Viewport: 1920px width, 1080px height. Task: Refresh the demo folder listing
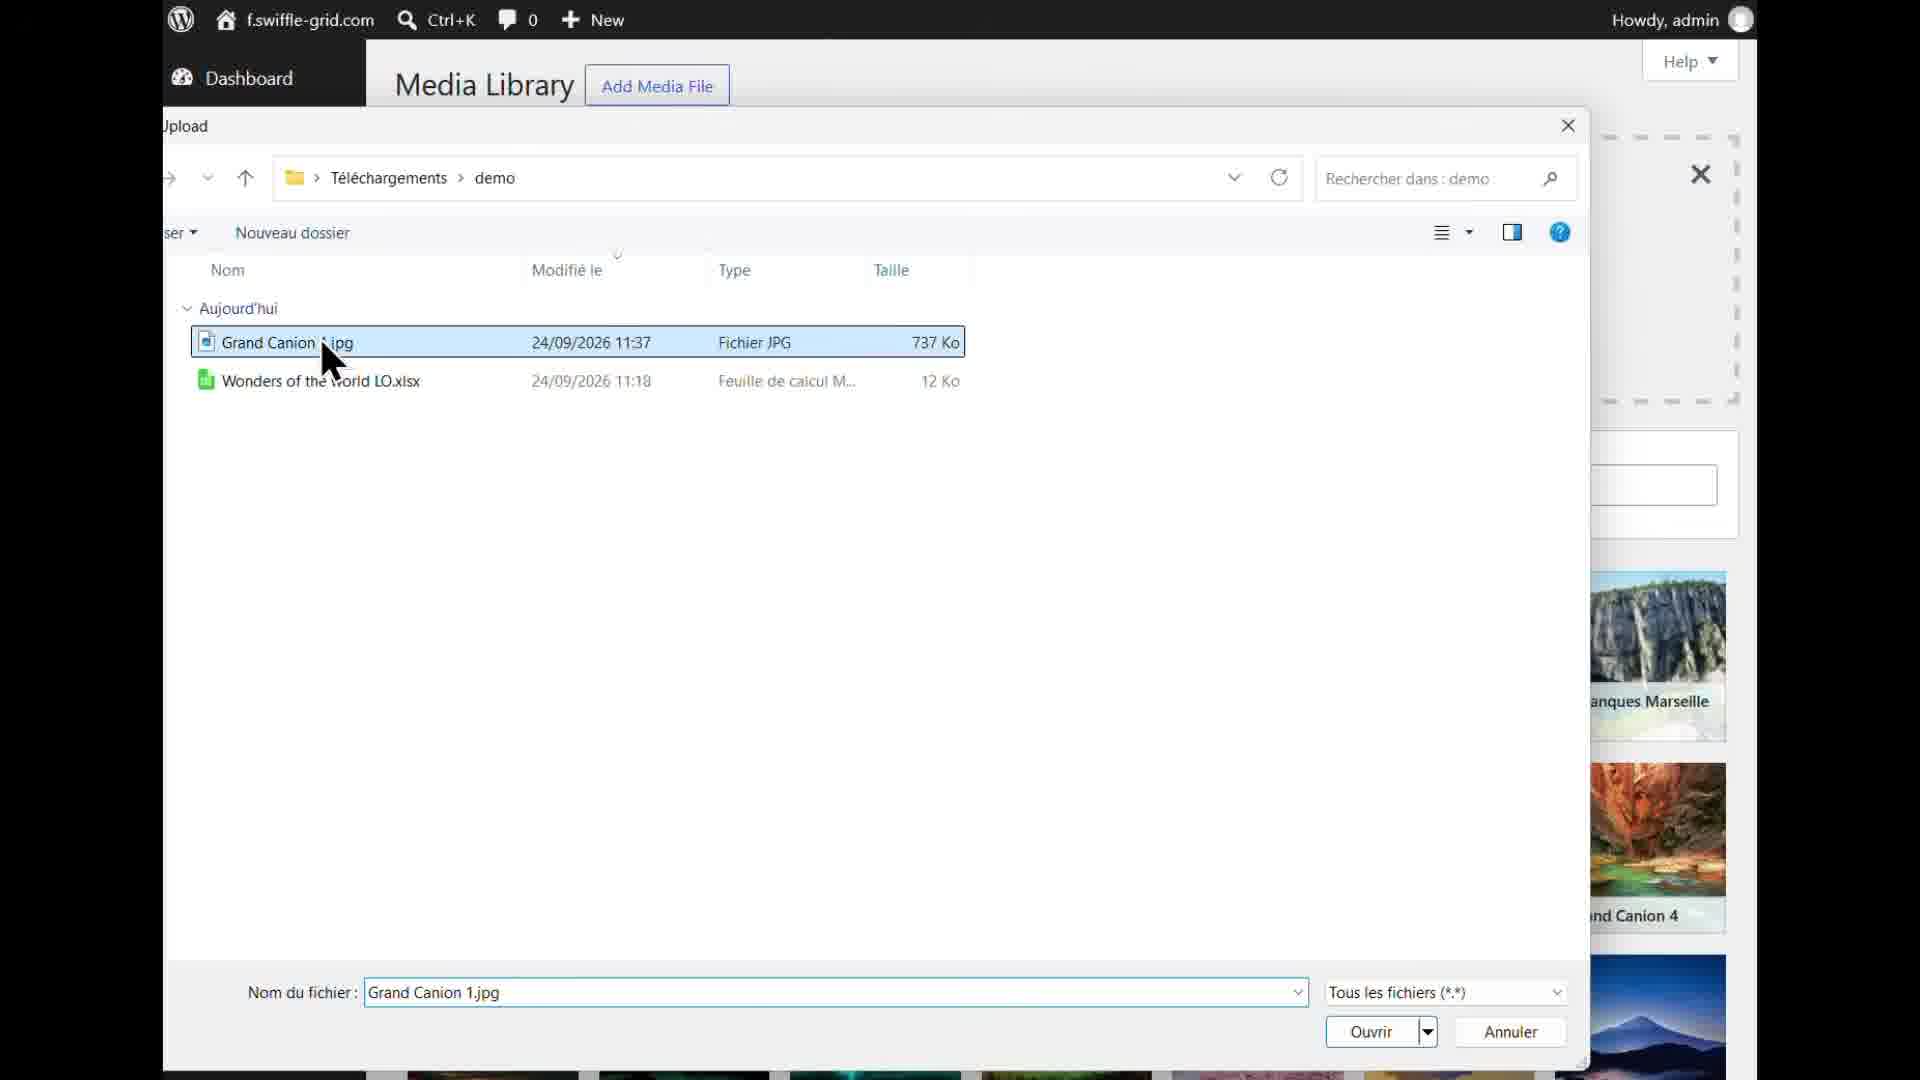tap(1279, 178)
